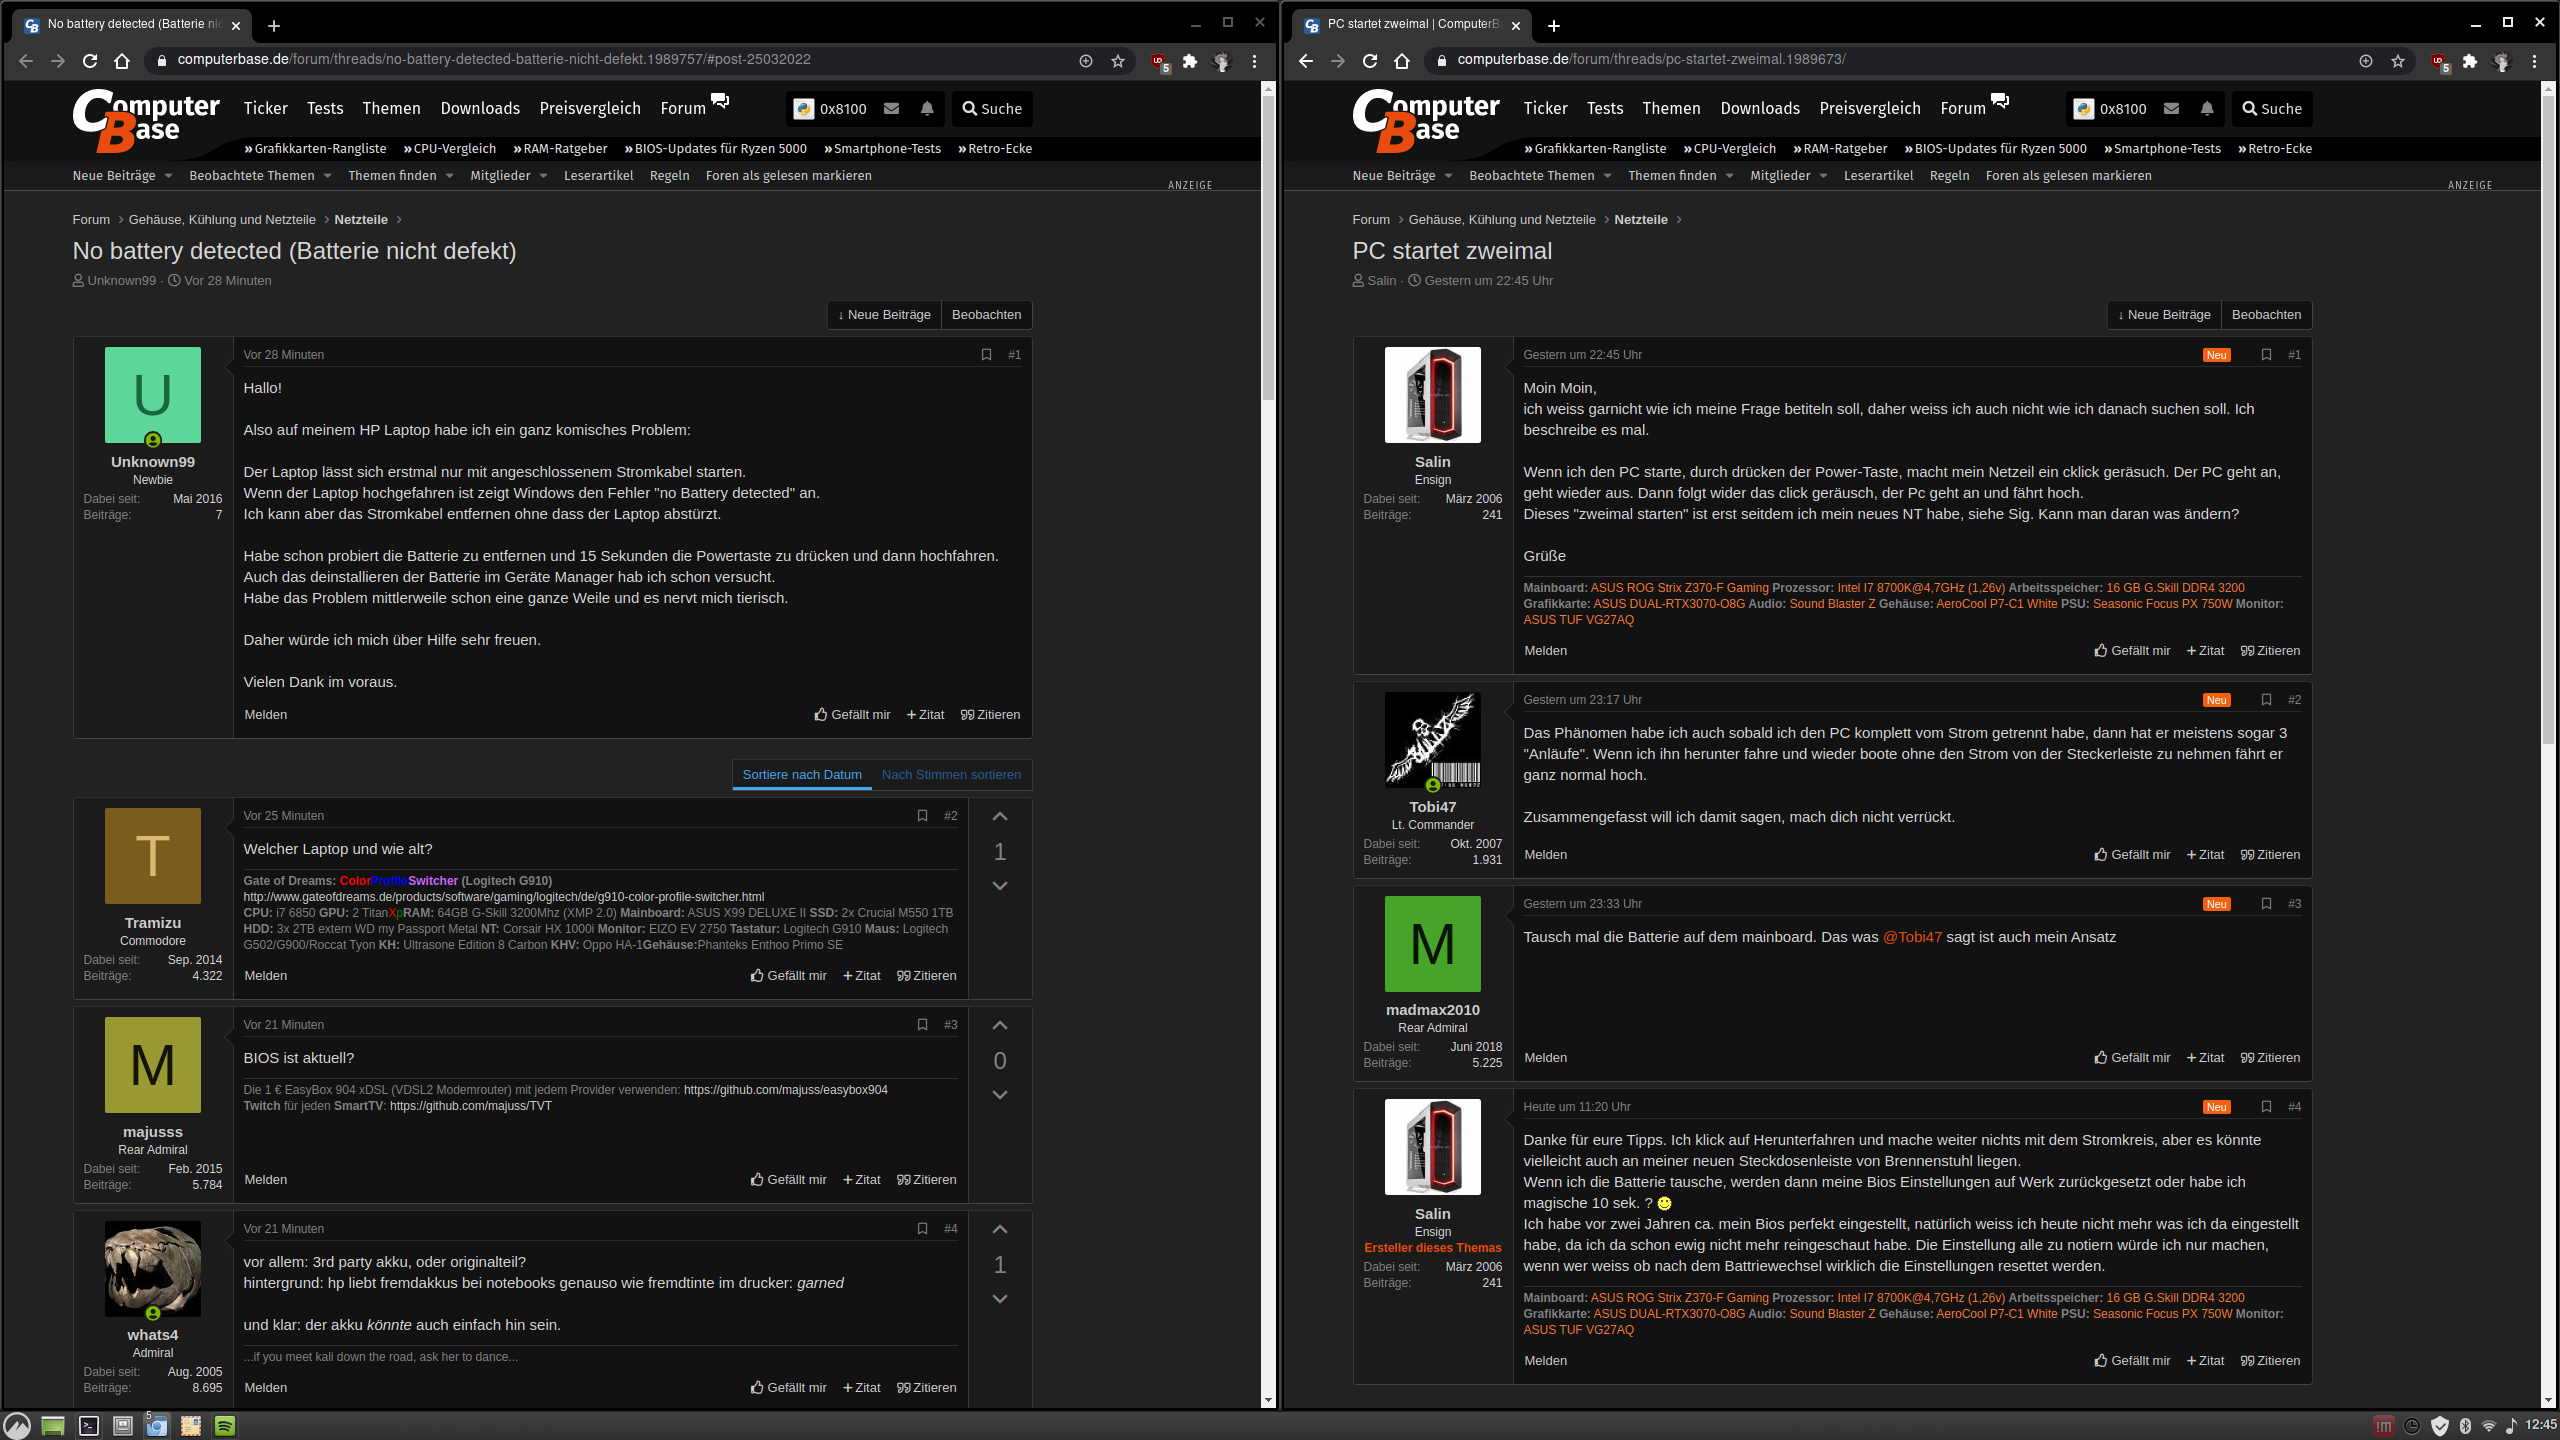2560x1440 pixels.
Task: Open the terminal icon in the taskbar
Action: 89,1426
